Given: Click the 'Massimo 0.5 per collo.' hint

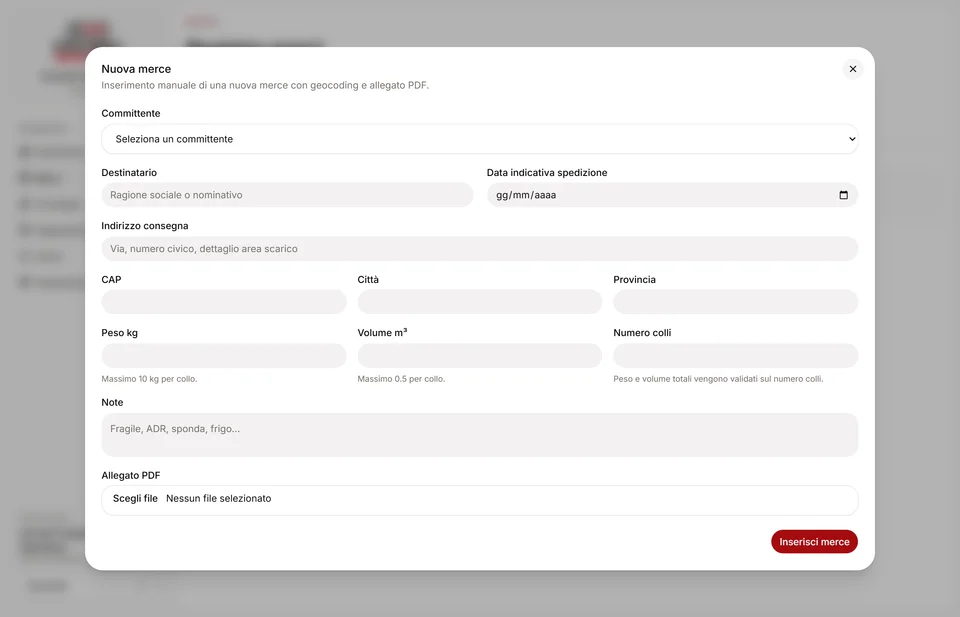Looking at the screenshot, I should [x=401, y=379].
